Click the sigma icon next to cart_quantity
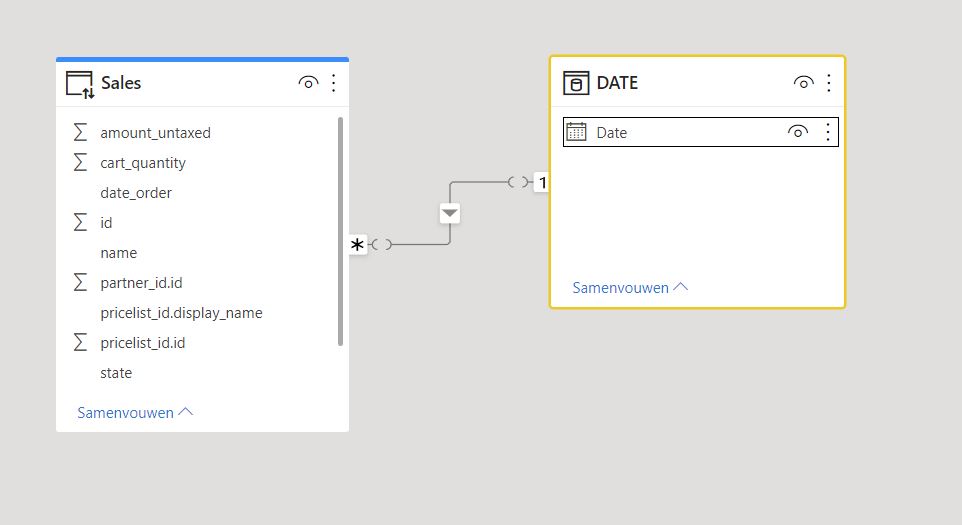Screen dimensions: 962x525 (80, 163)
